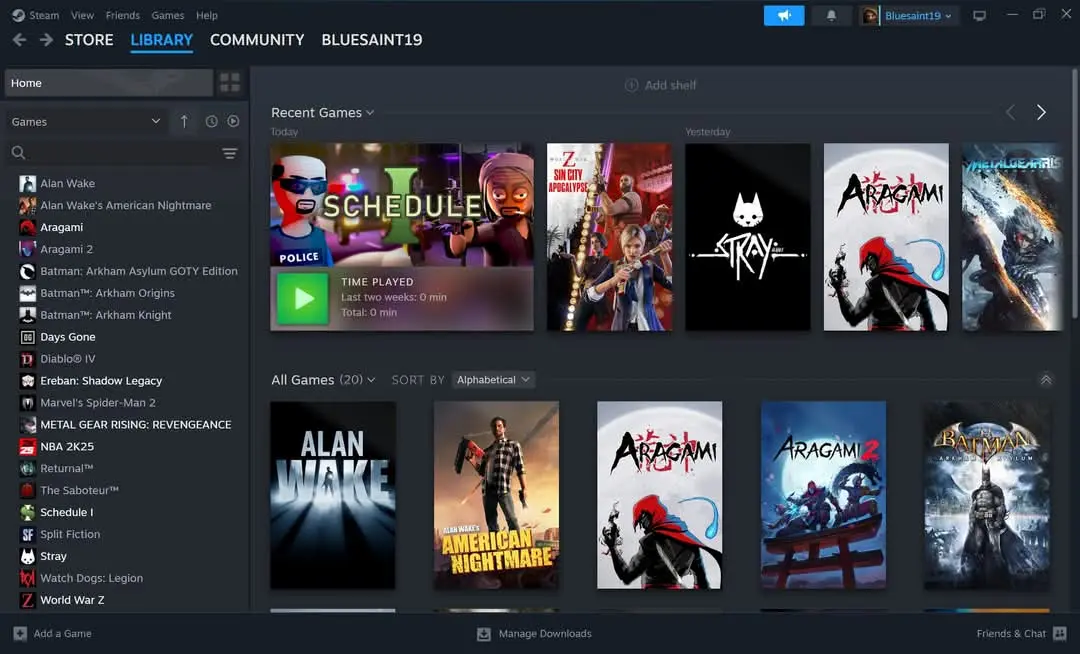This screenshot has height=654, width=1080.
Task: Toggle the ready-to-play filter icon
Action: coord(233,121)
